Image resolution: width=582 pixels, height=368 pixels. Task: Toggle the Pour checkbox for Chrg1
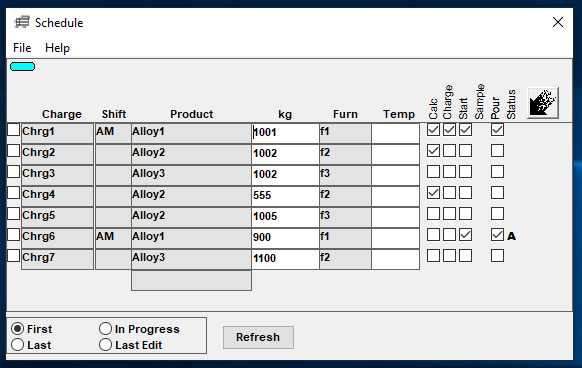[497, 130]
